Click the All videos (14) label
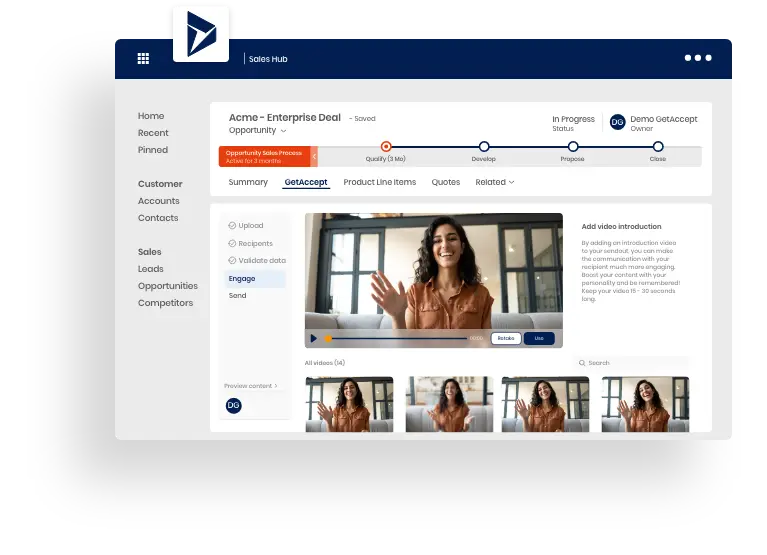 point(325,363)
